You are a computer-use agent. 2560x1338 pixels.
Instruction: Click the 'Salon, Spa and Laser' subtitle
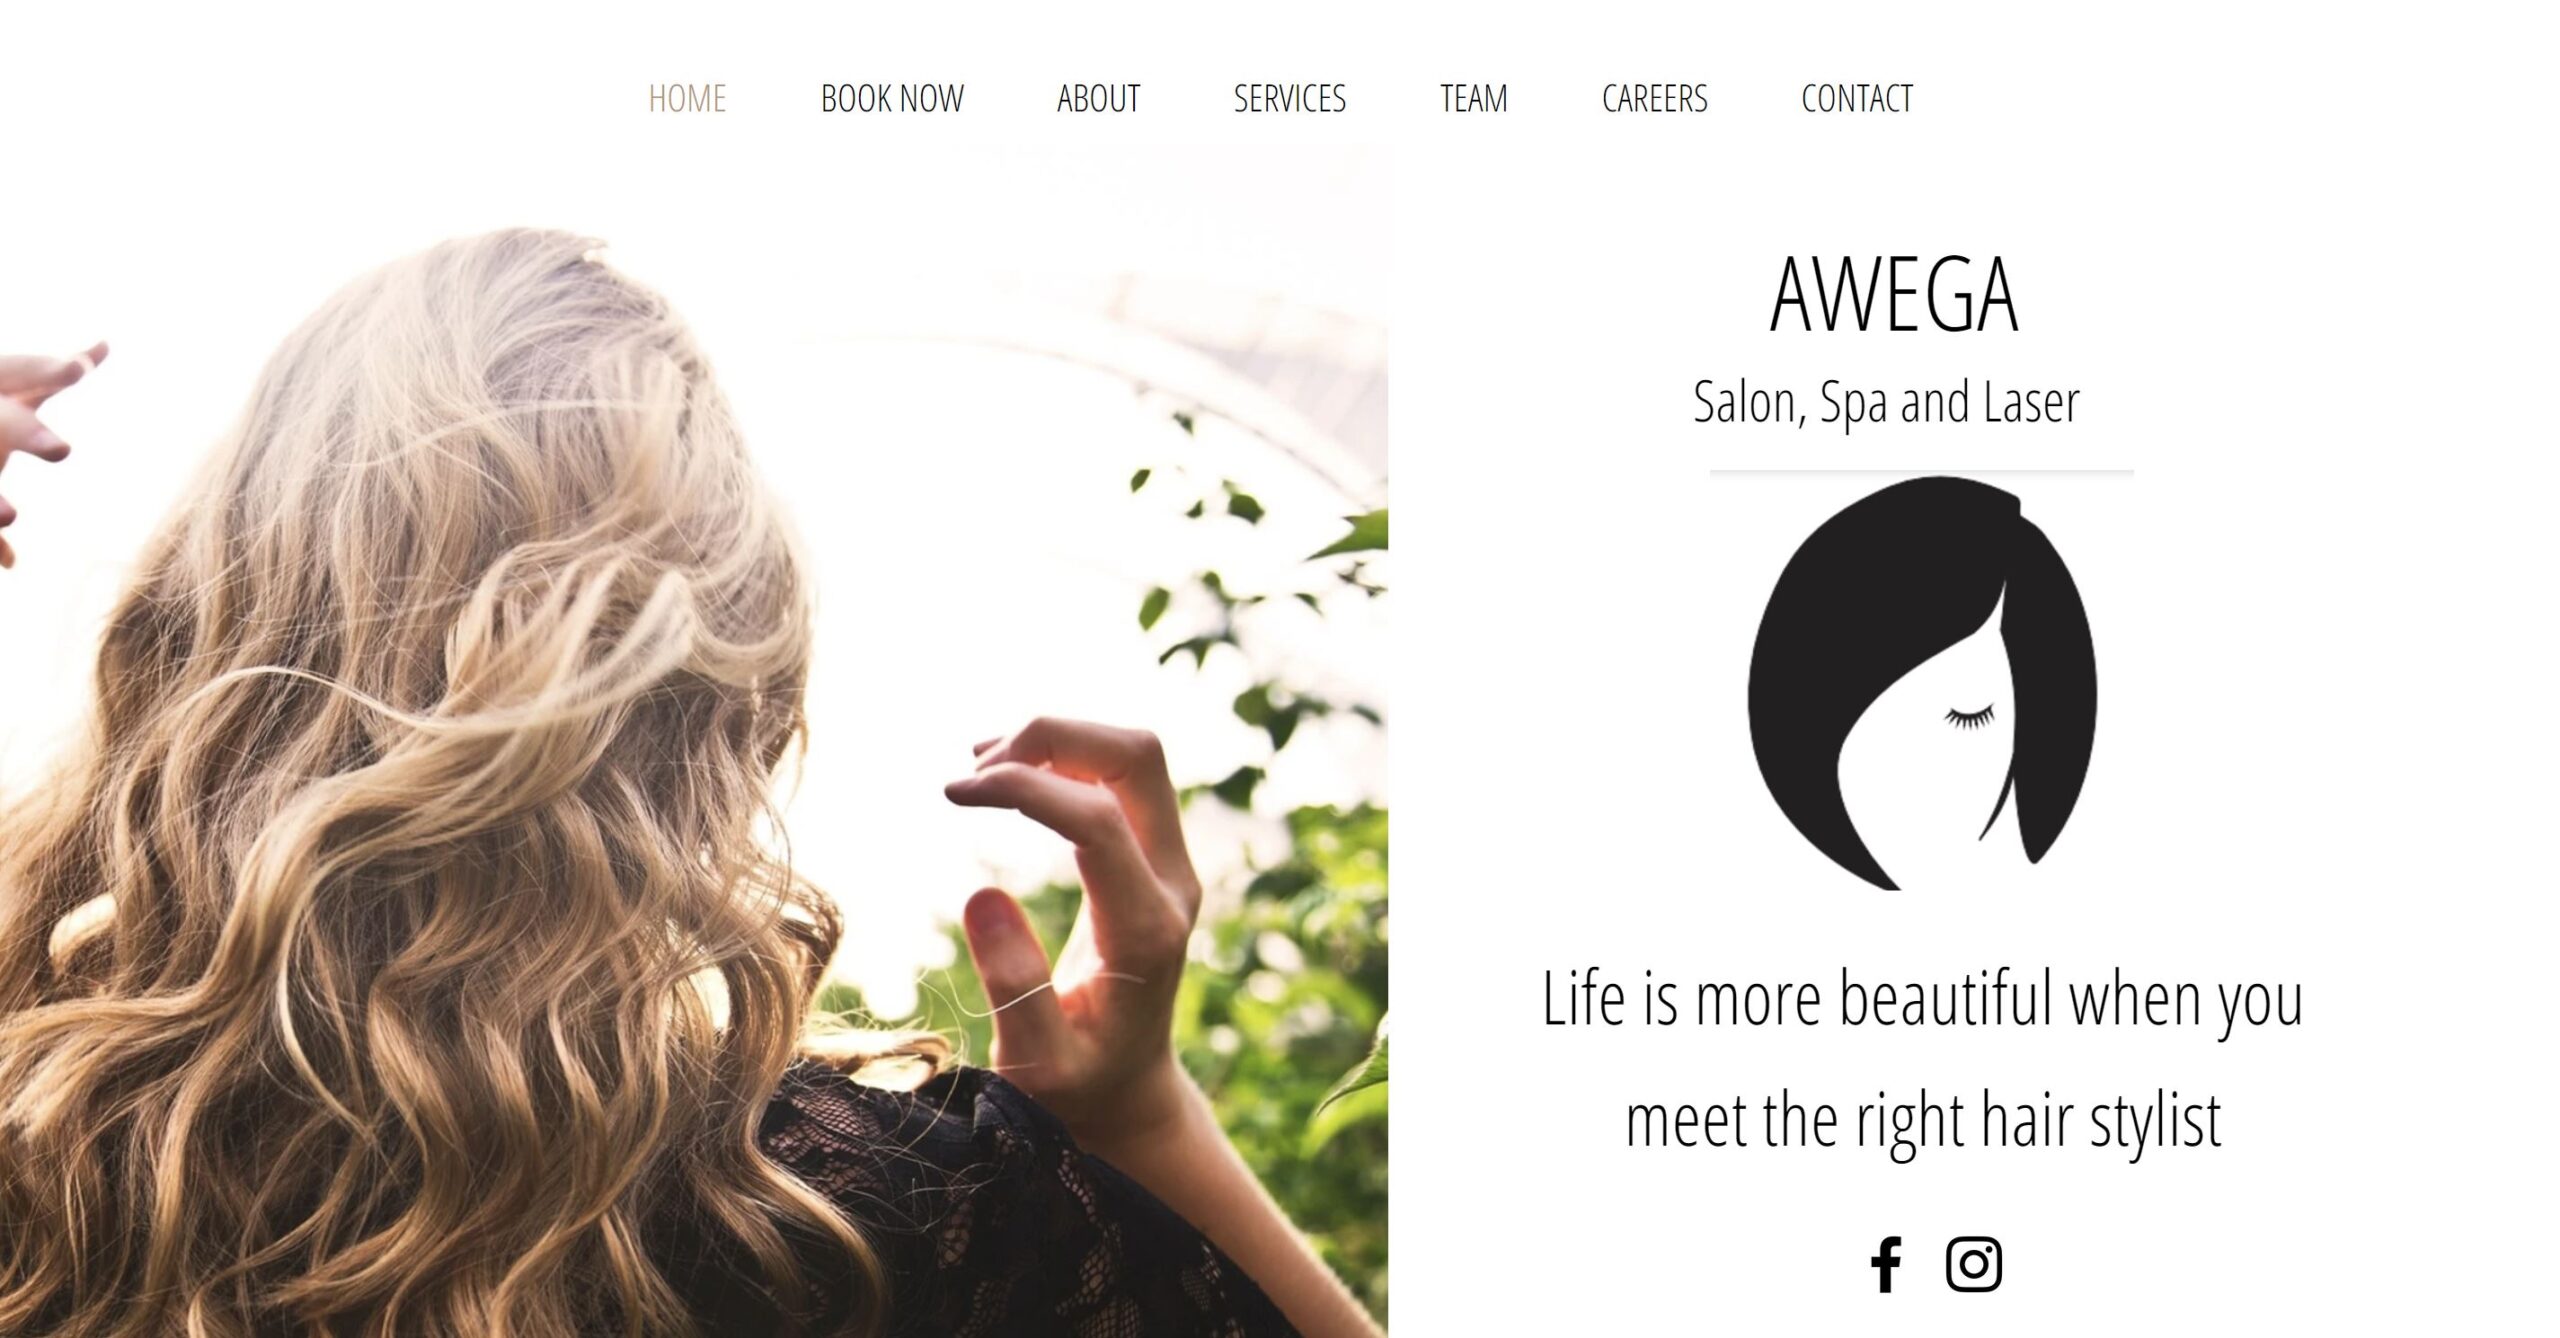(1886, 402)
